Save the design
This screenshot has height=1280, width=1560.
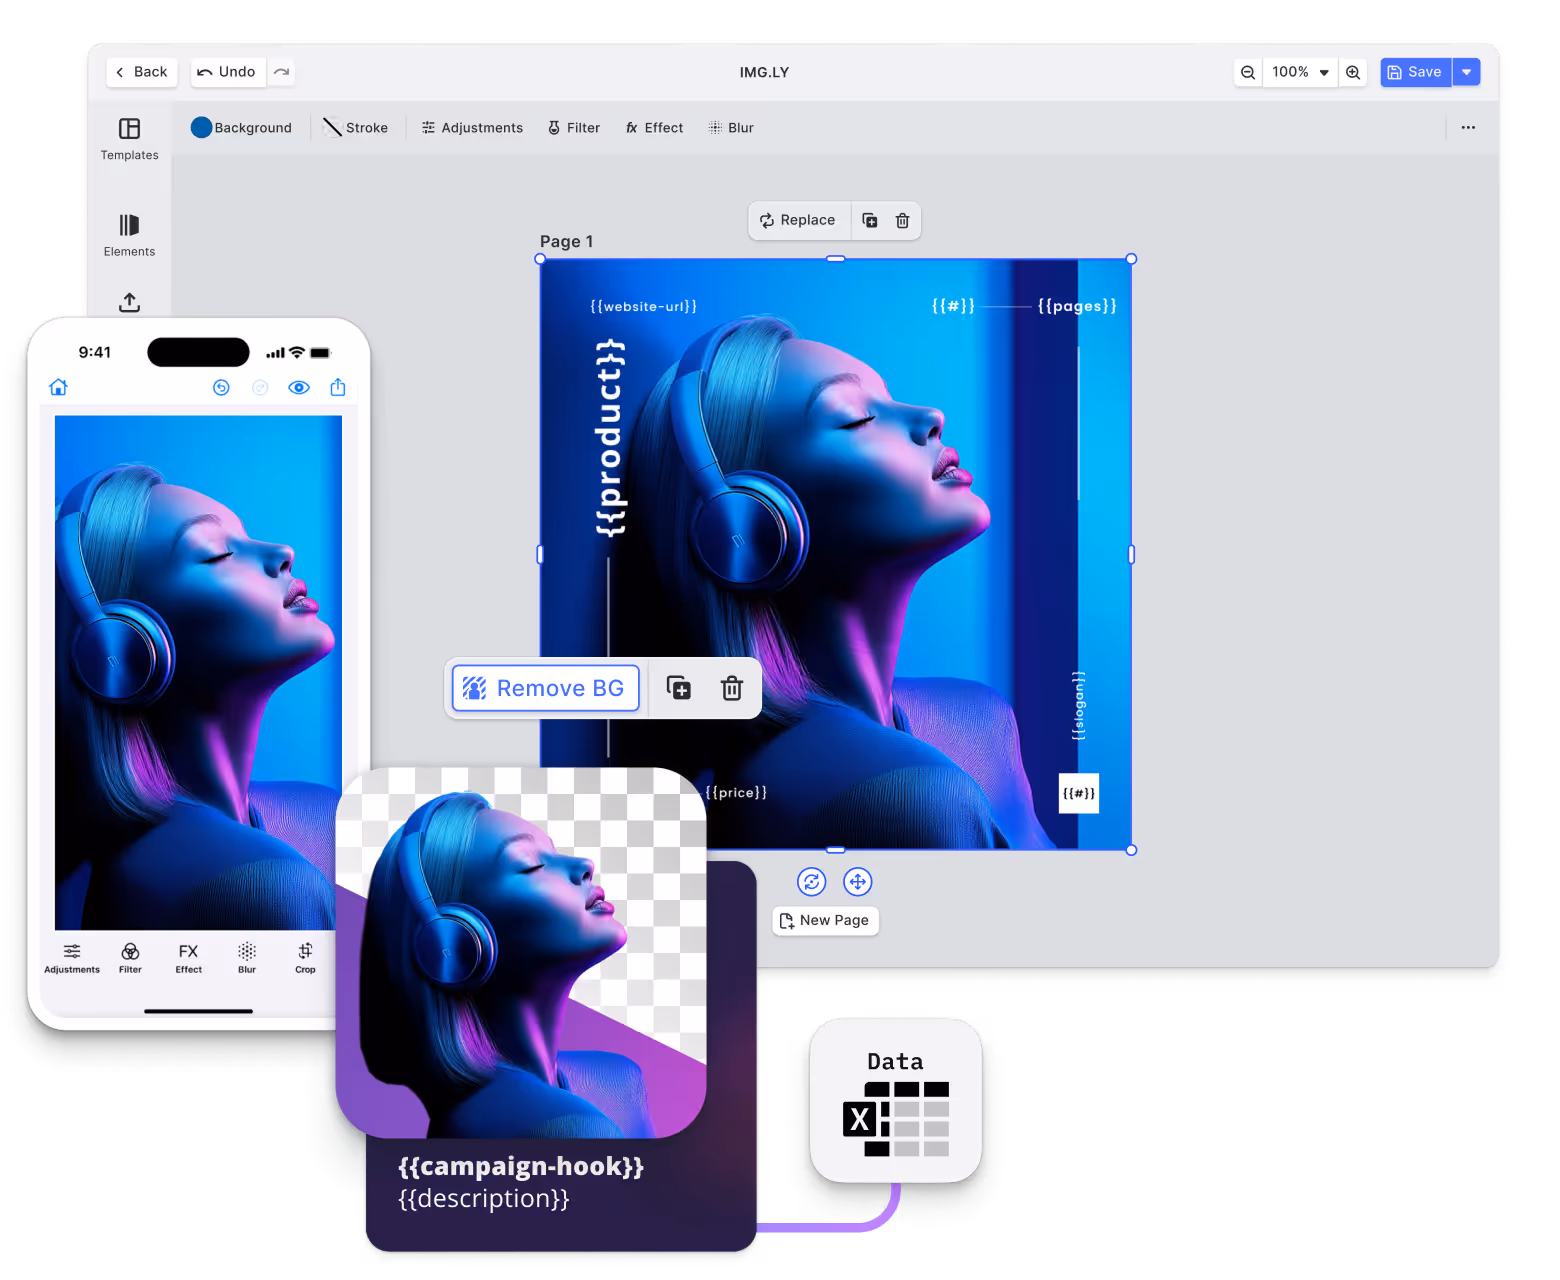(1415, 72)
